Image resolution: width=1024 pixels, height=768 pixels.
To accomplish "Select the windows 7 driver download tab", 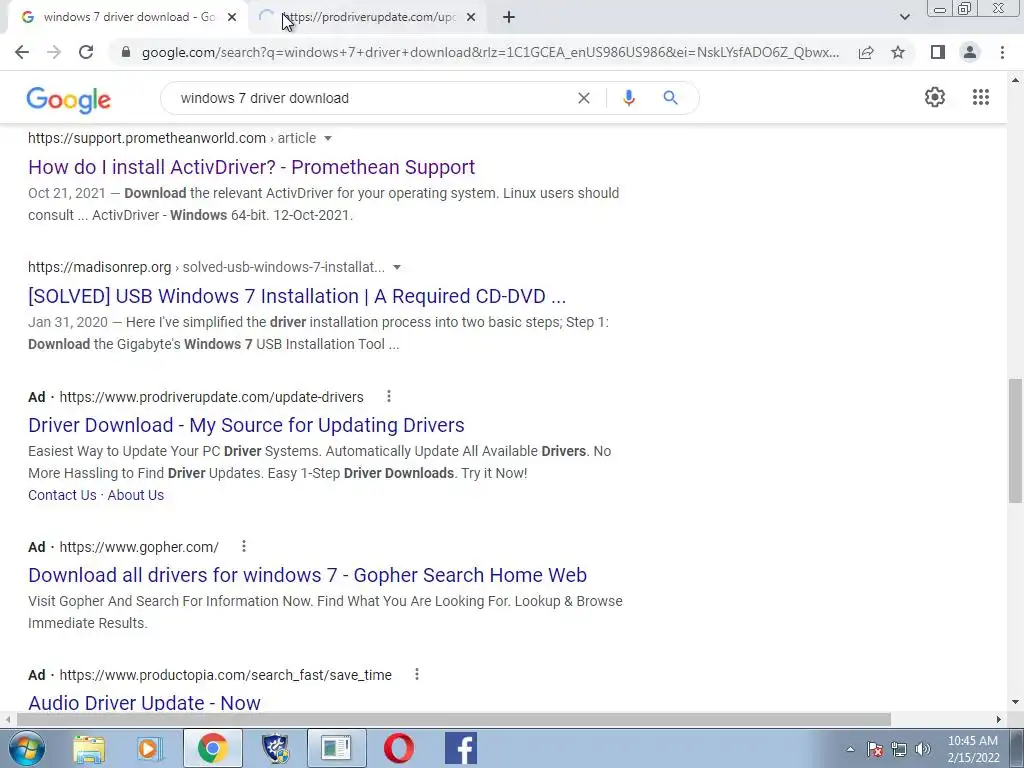I will click(x=129, y=18).
